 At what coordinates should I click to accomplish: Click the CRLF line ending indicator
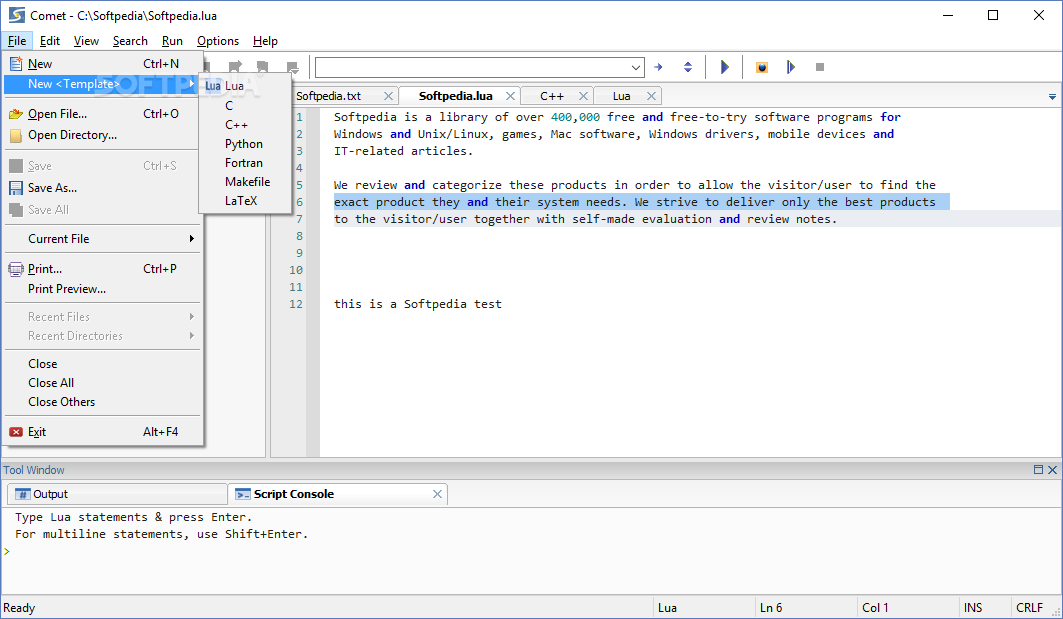[x=1029, y=608]
